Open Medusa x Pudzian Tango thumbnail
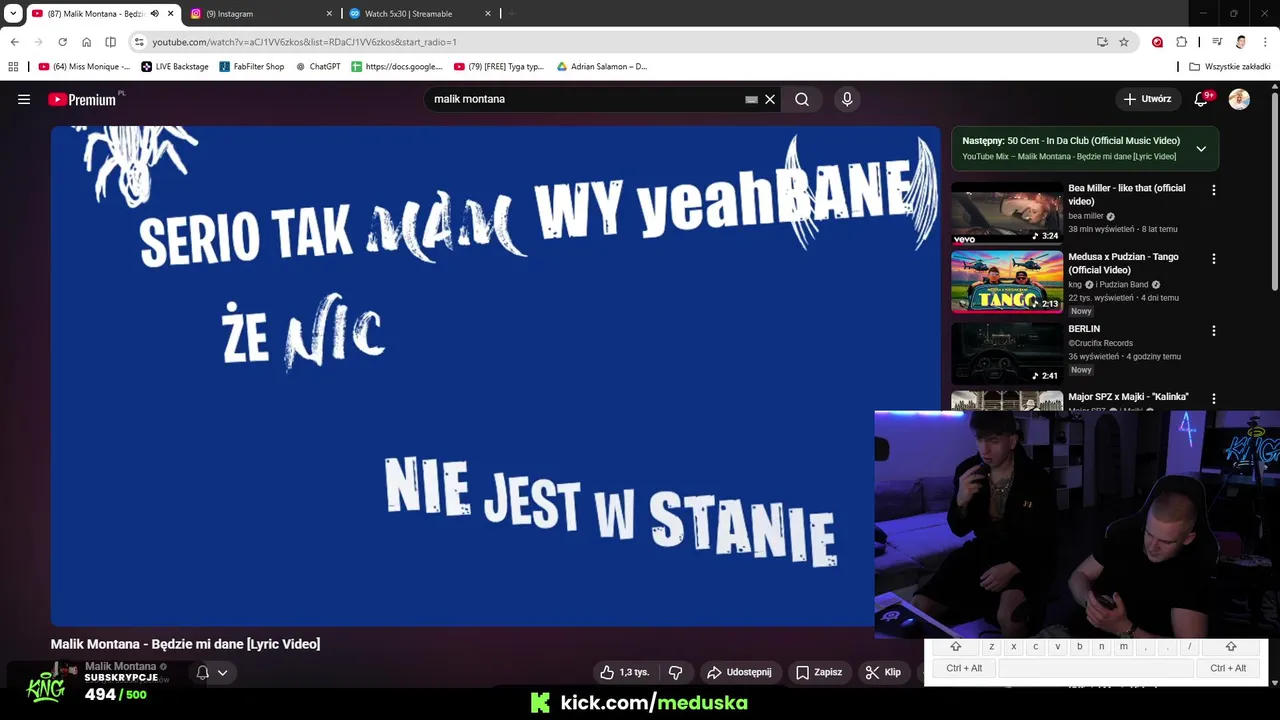1280x720 pixels. click(x=1007, y=281)
